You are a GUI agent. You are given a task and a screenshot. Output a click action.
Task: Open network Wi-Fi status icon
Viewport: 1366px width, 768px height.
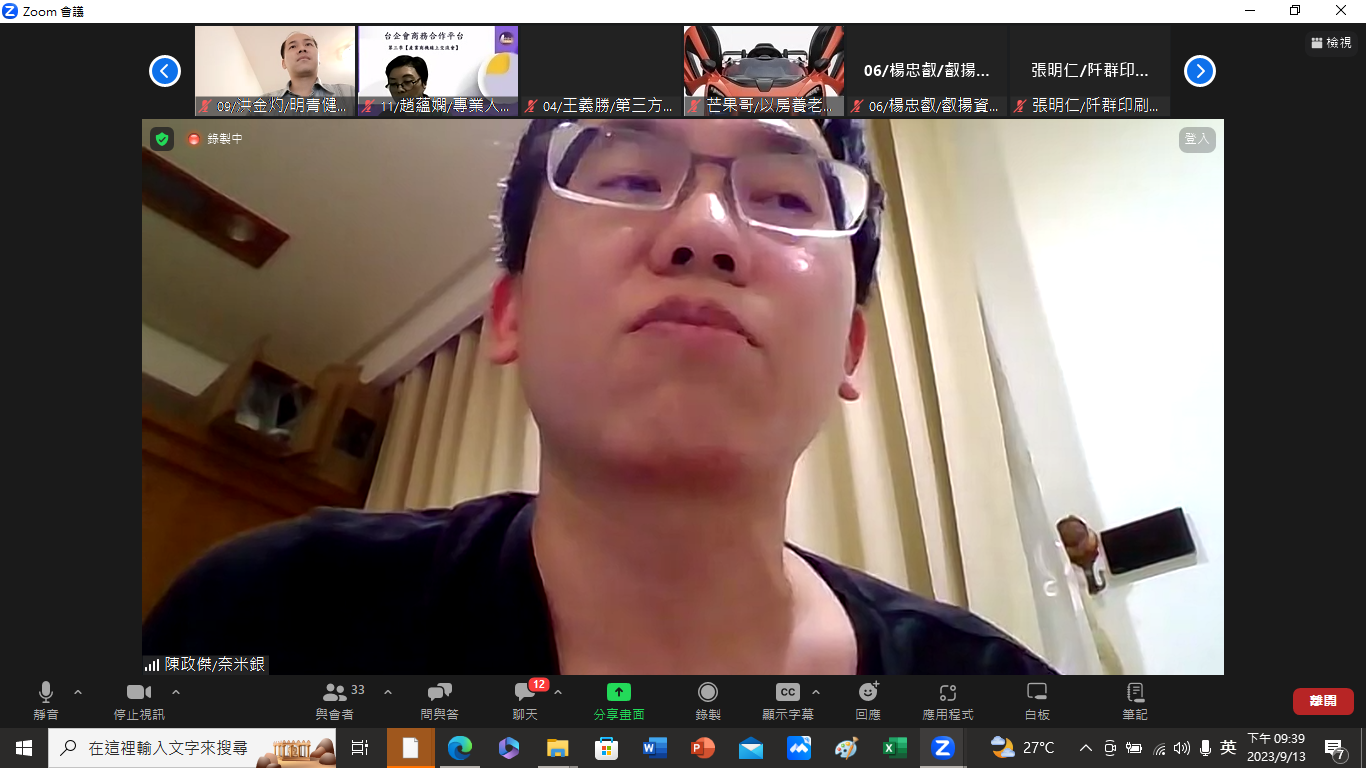[x=1159, y=747]
